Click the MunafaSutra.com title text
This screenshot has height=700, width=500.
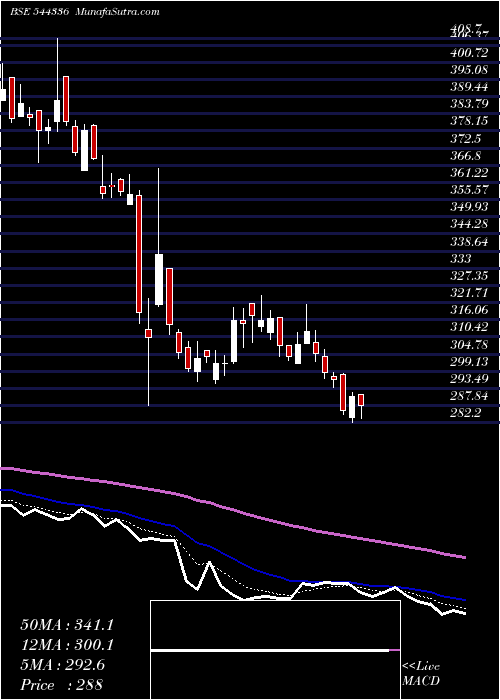click(x=118, y=12)
